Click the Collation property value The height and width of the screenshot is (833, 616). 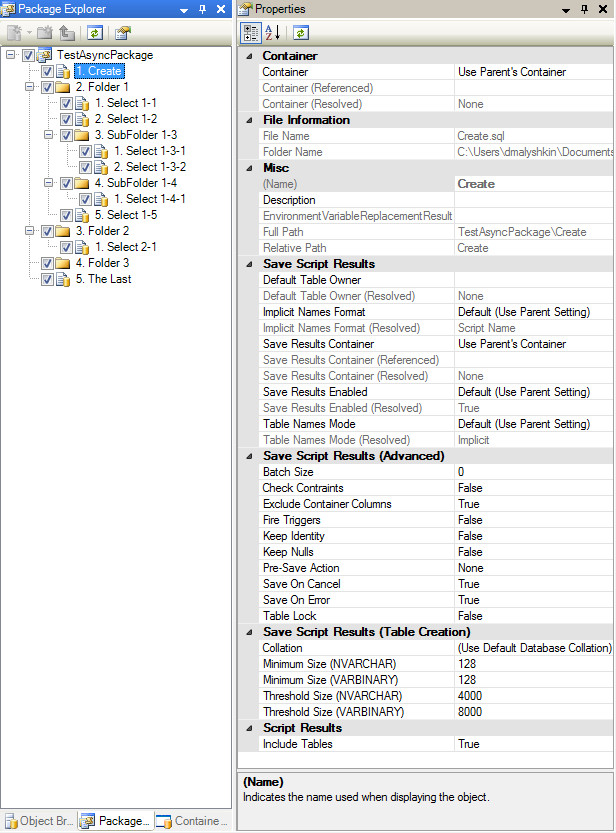point(534,648)
